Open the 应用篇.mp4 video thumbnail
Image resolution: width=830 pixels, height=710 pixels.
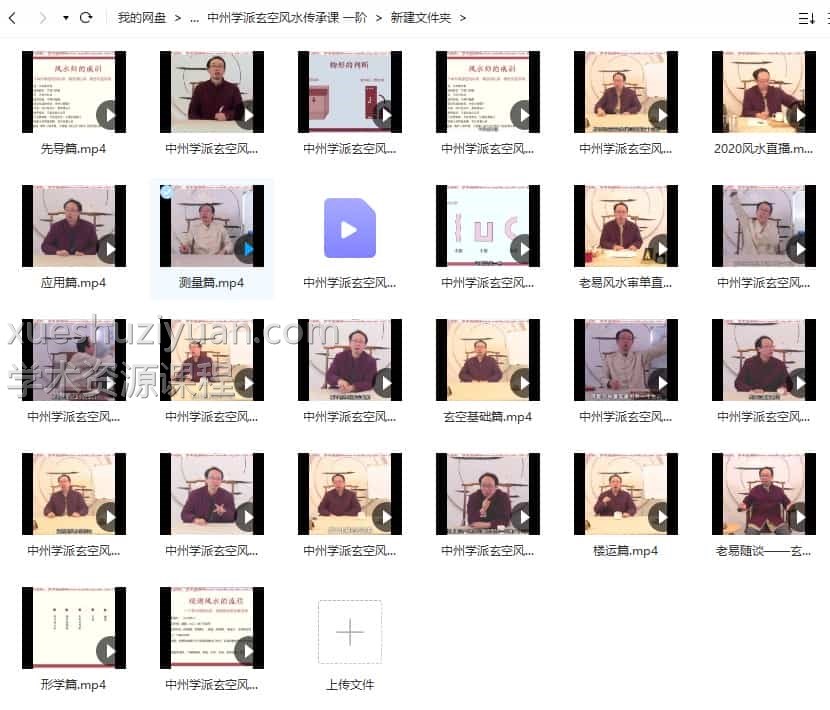click(x=74, y=226)
